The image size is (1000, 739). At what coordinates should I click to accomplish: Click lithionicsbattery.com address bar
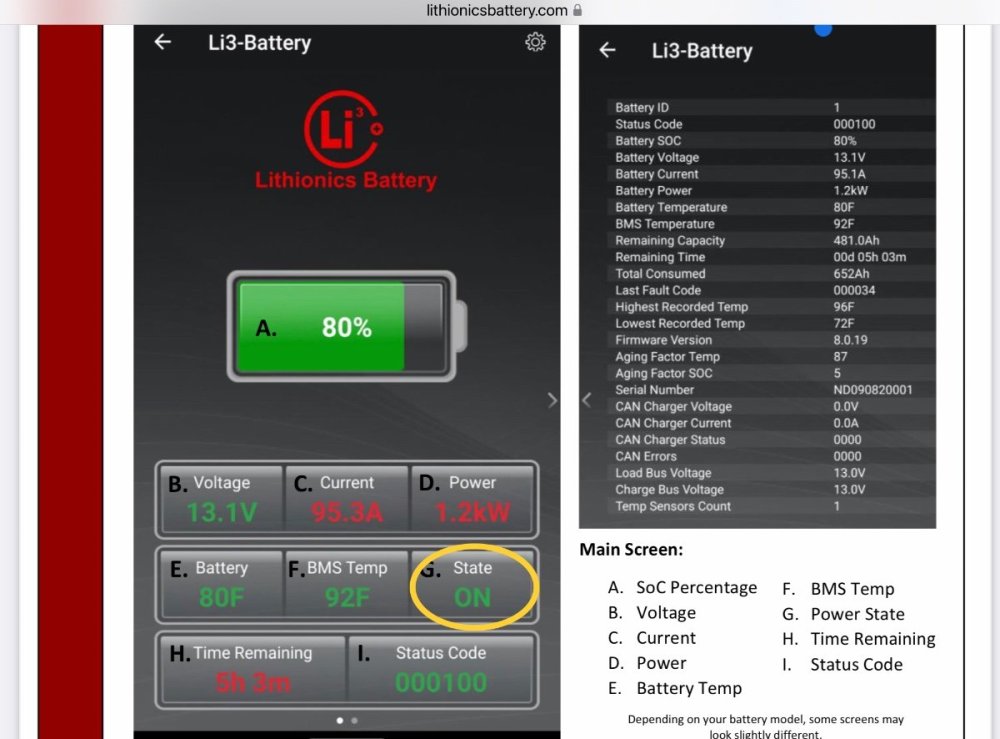[x=497, y=10]
